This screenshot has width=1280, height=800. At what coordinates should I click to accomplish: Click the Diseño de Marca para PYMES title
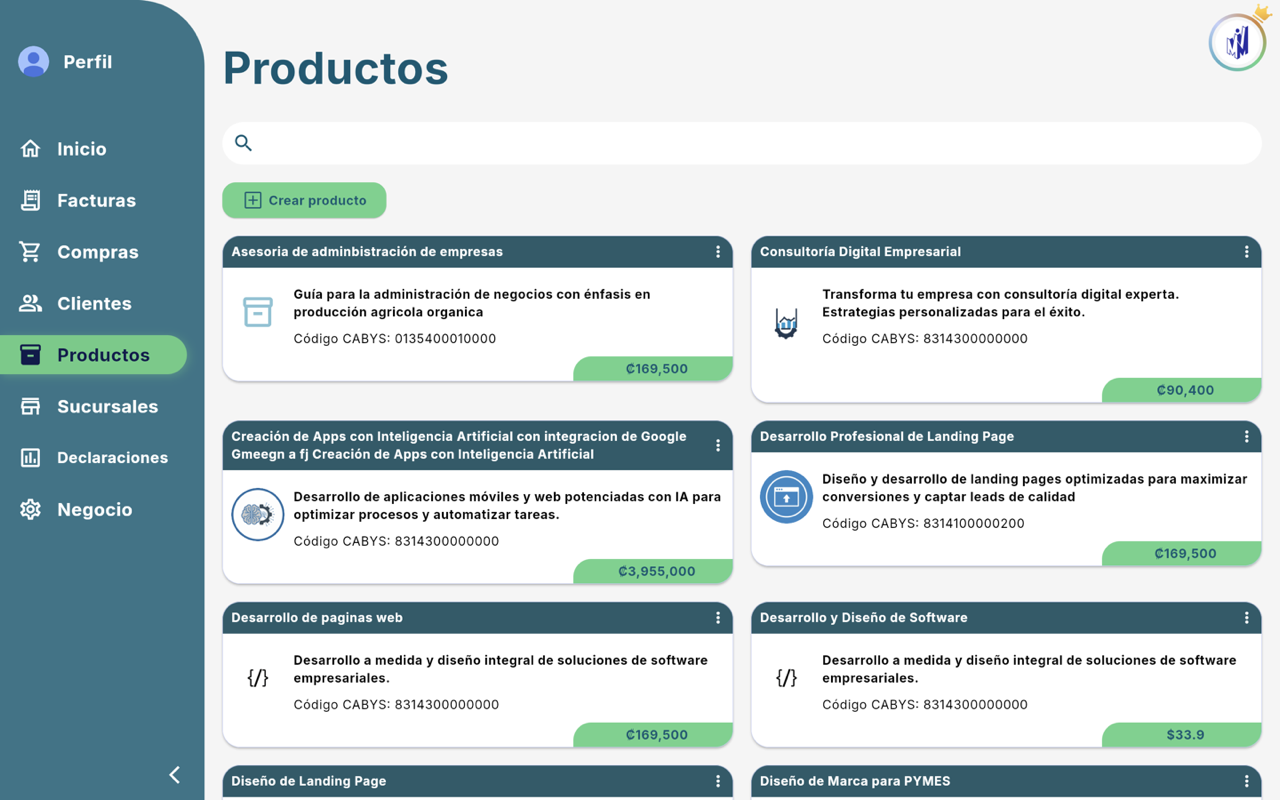855,781
